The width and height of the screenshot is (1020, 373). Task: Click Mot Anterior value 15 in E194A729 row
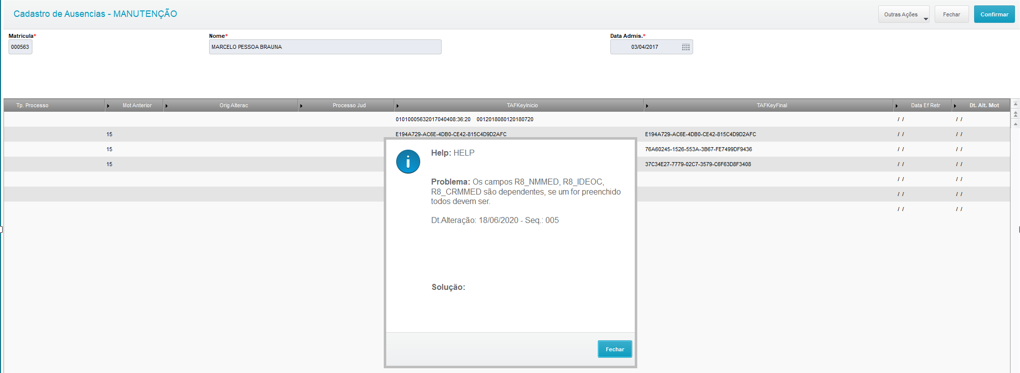[109, 134]
